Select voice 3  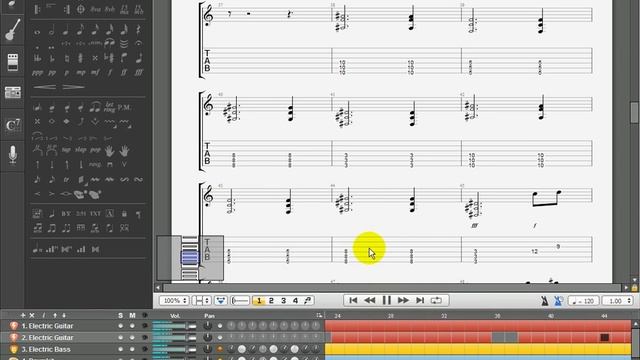(283, 301)
